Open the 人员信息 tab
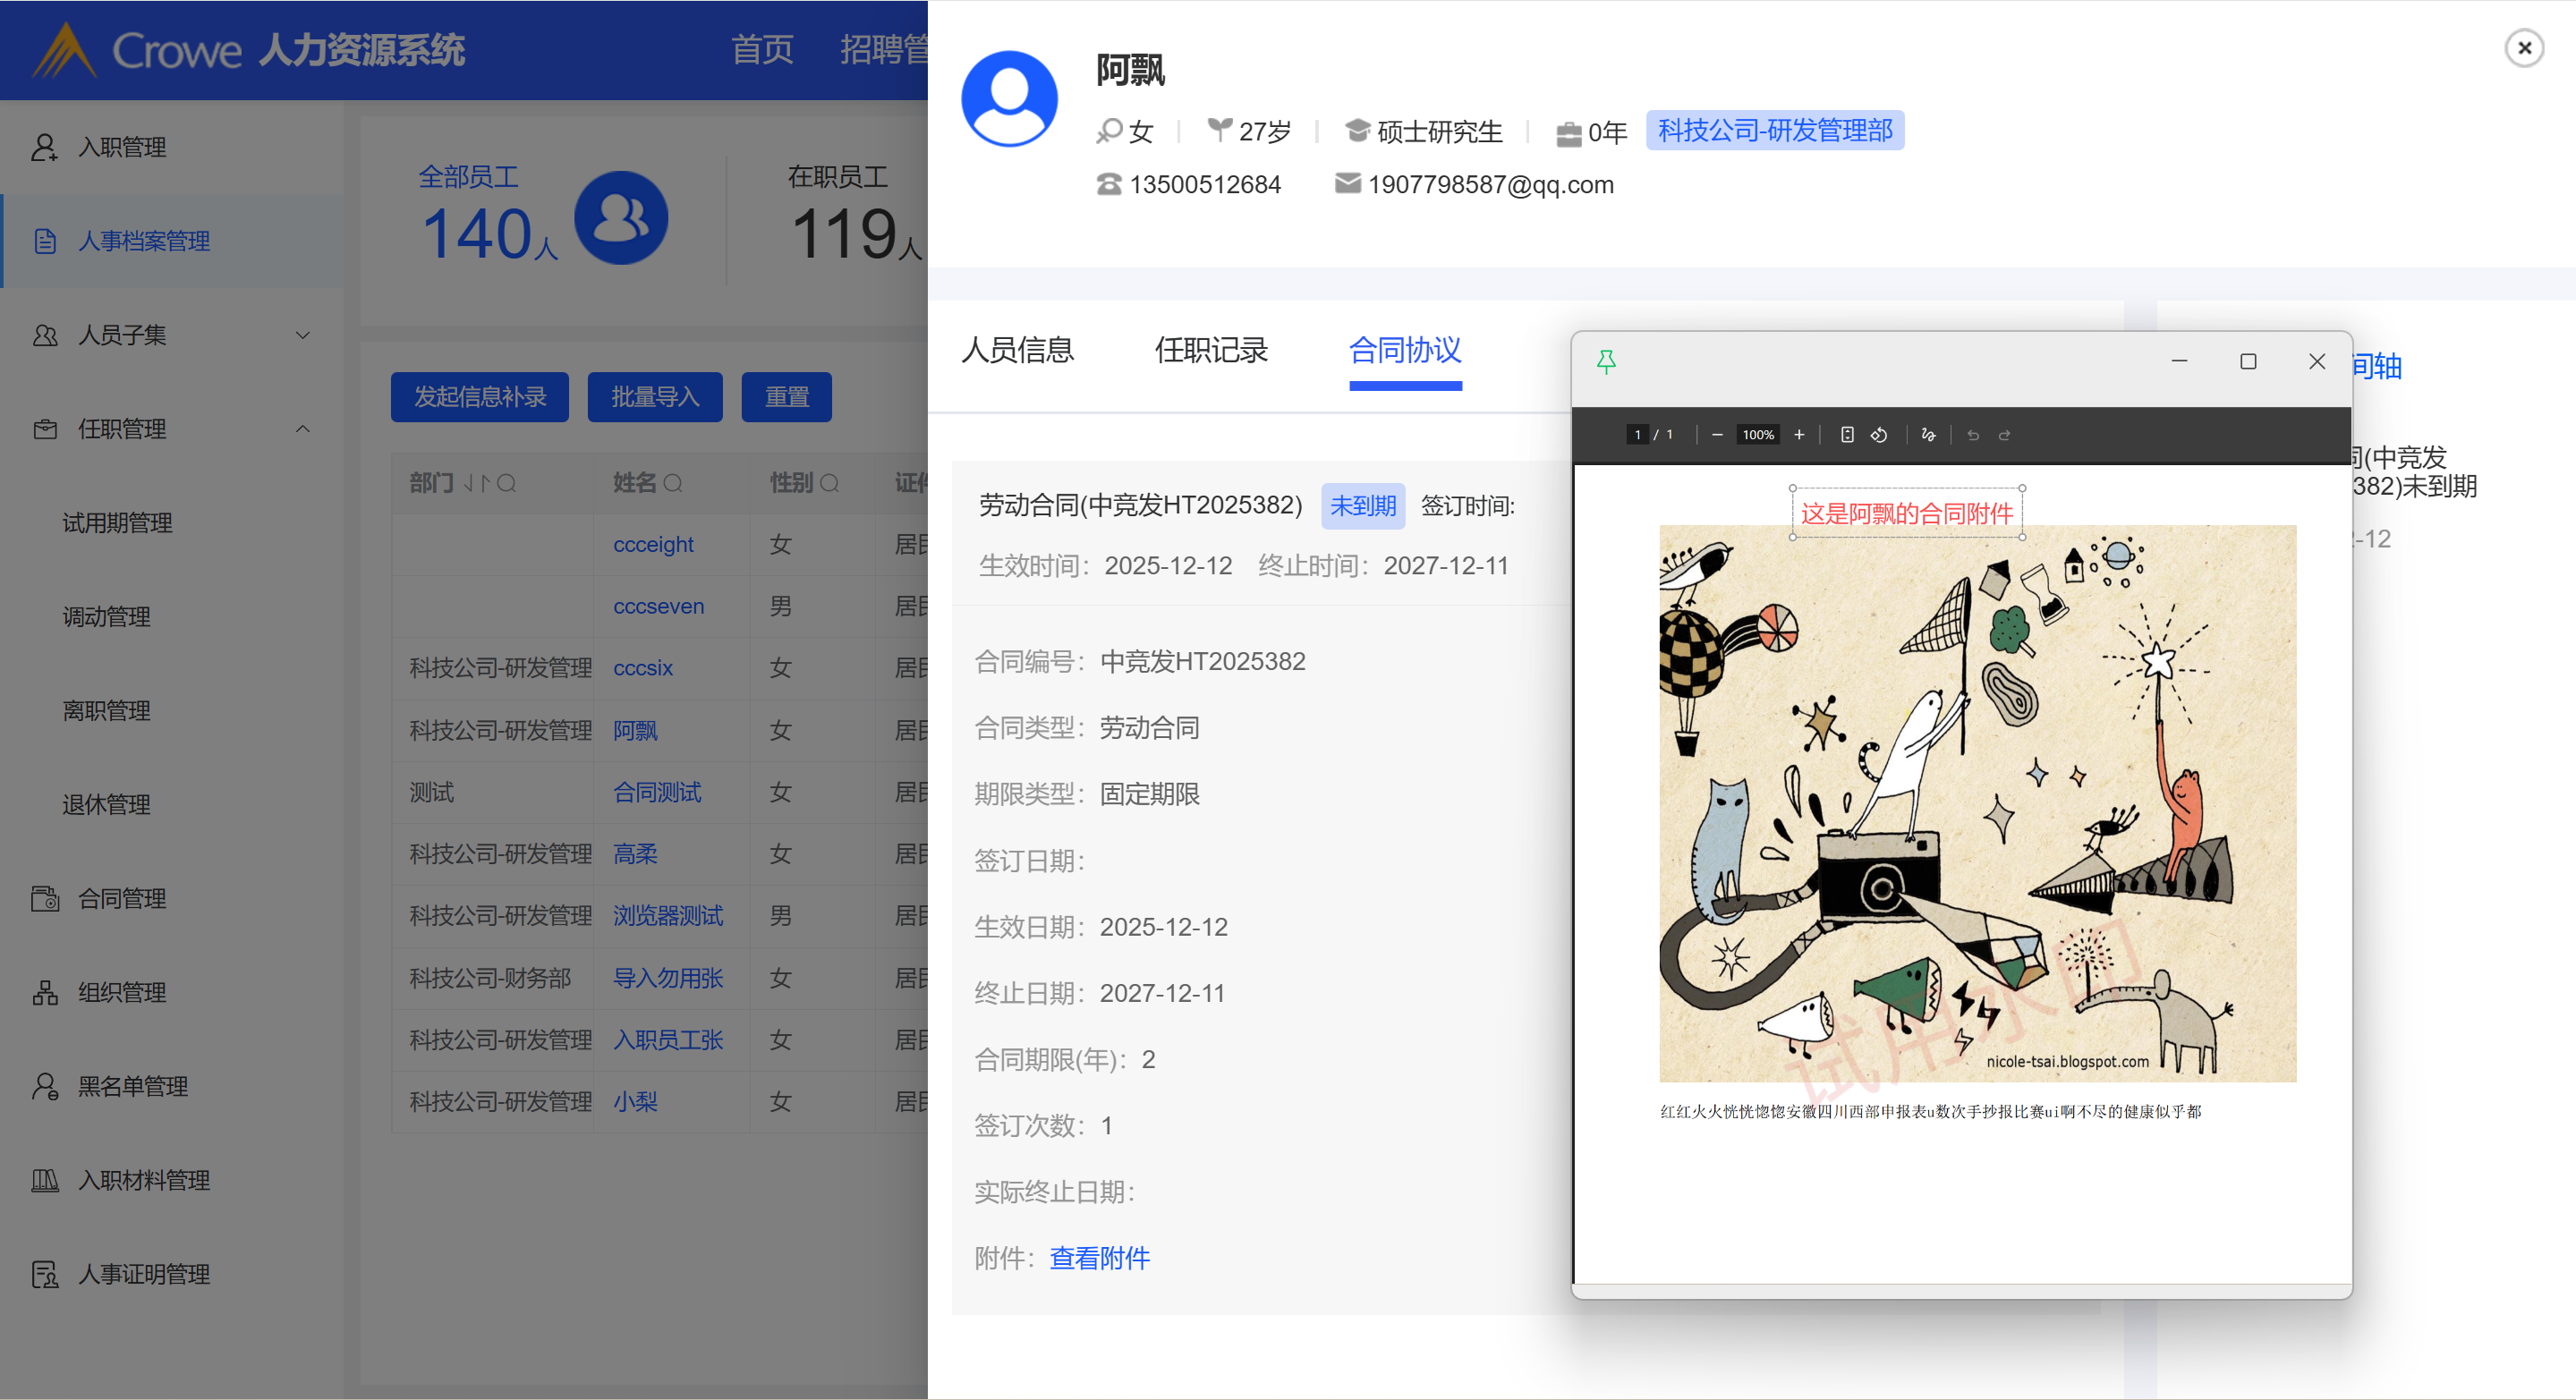The height and width of the screenshot is (1400, 2576). pyautogui.click(x=1017, y=350)
